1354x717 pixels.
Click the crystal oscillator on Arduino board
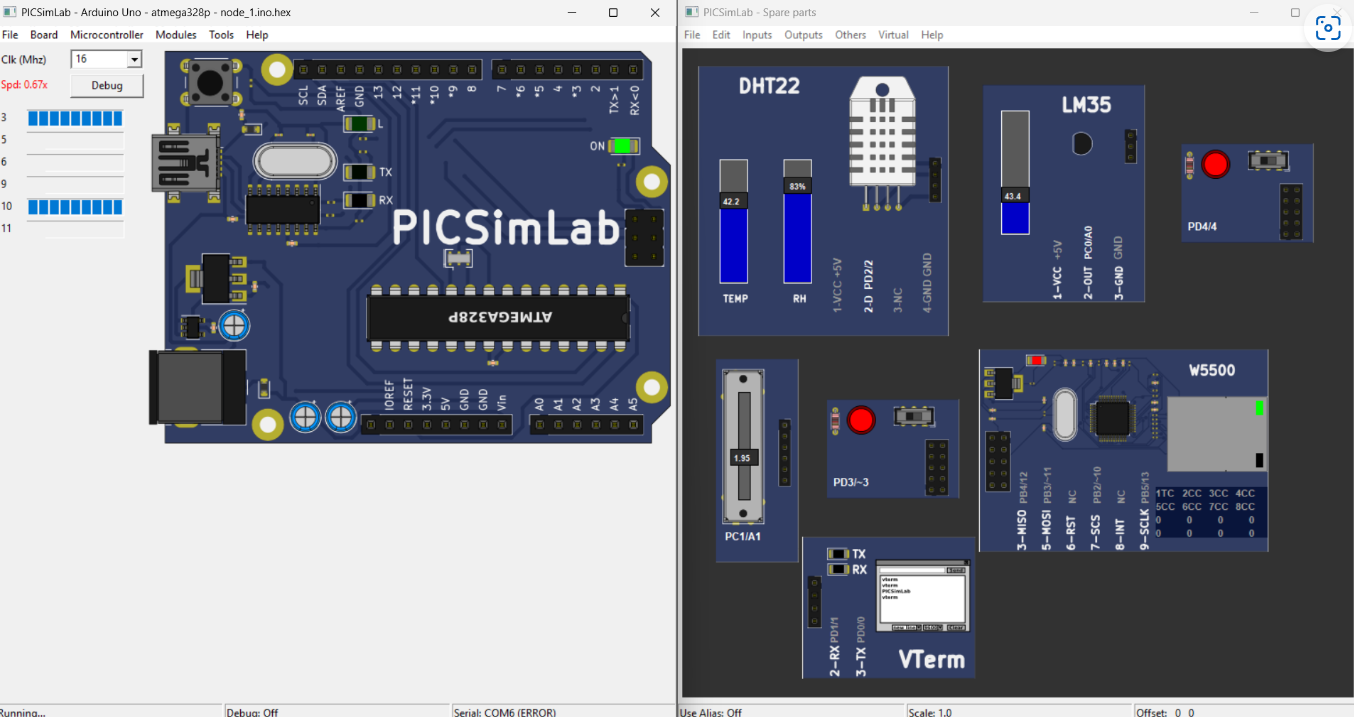click(x=295, y=161)
